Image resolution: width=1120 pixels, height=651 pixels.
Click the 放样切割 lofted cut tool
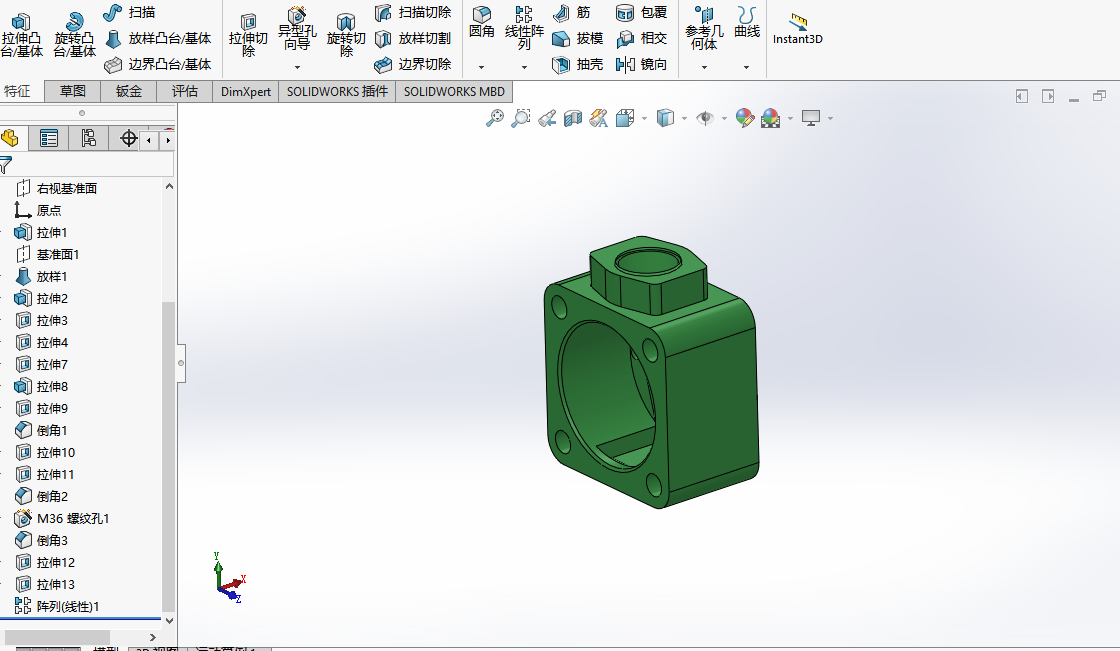(x=413, y=39)
